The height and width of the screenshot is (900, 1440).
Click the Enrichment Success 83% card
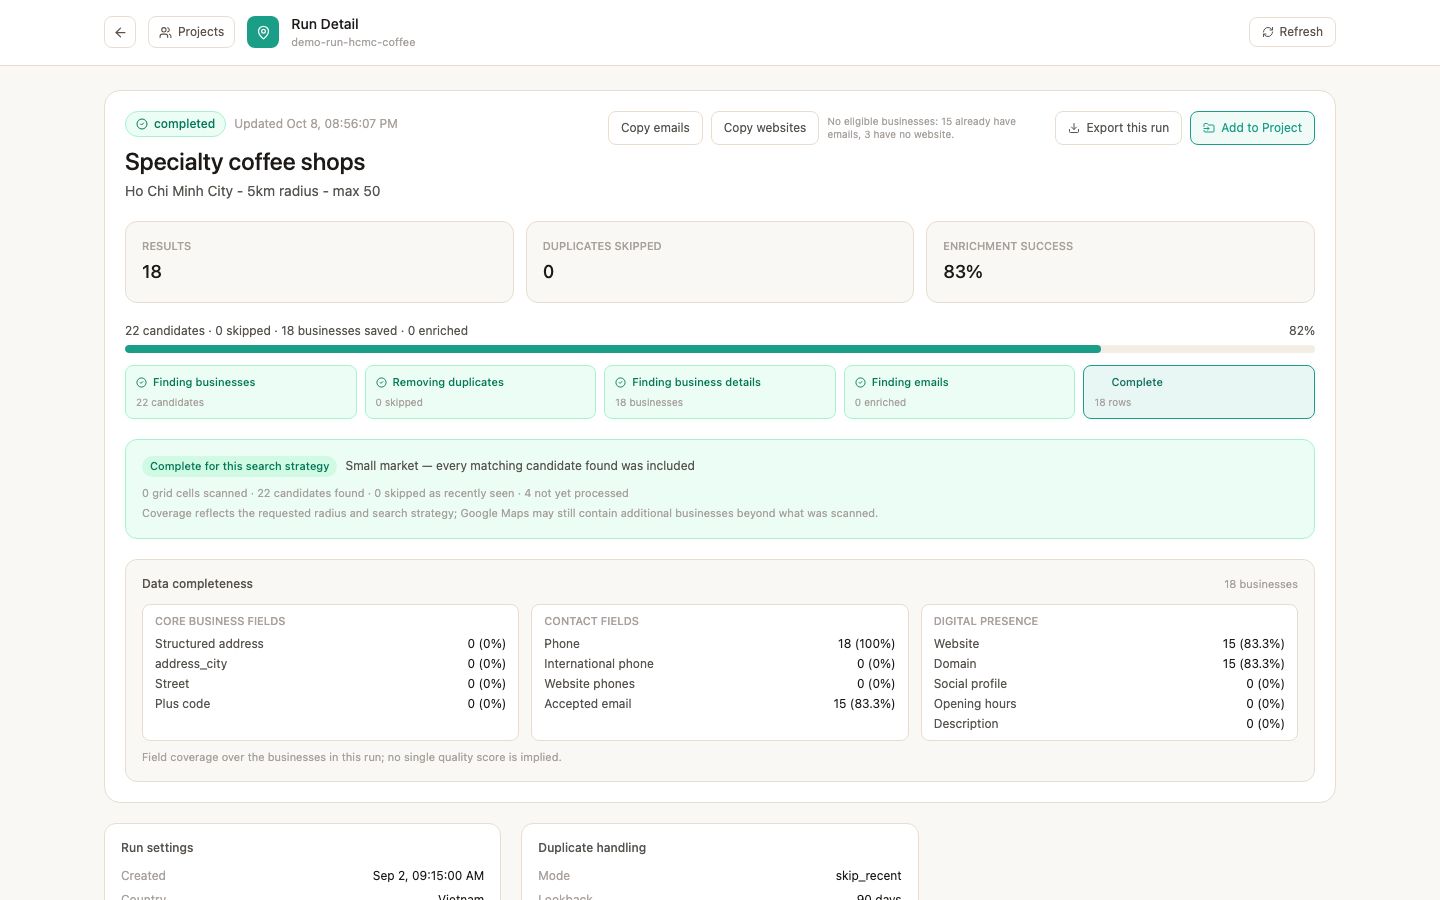point(1120,262)
